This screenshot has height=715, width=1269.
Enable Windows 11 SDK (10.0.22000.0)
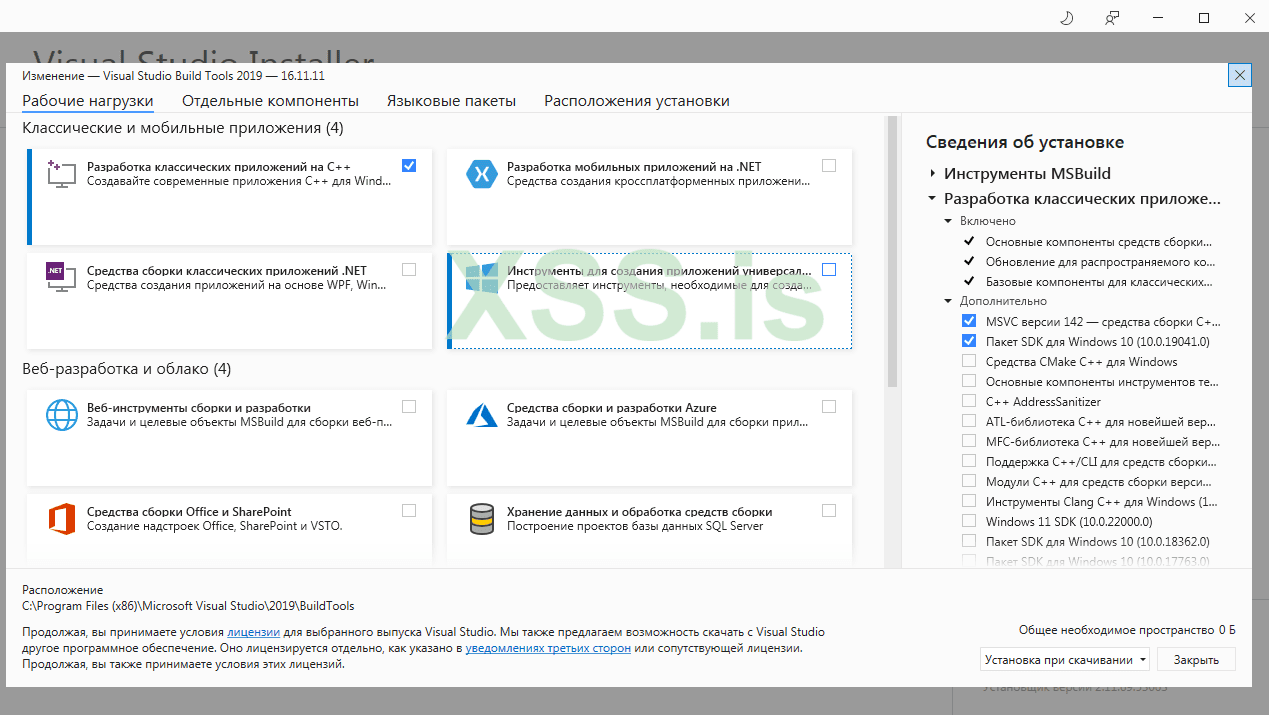click(x=969, y=521)
